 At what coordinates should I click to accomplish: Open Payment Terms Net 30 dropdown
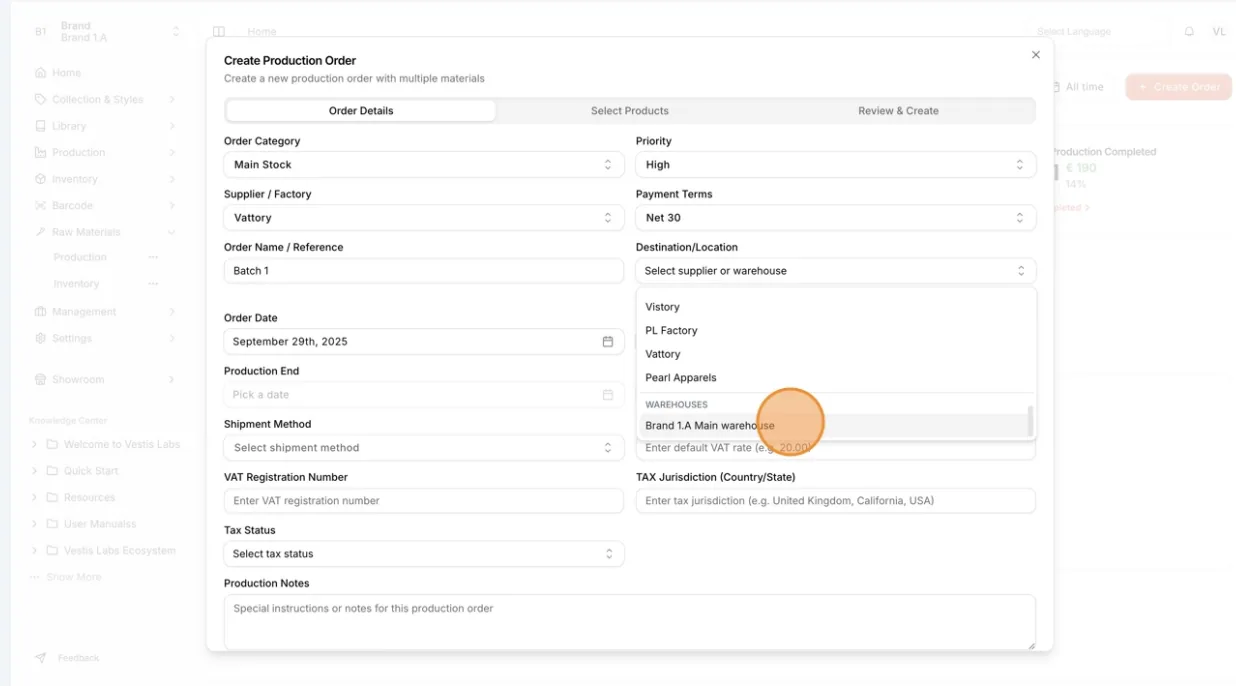click(836, 218)
